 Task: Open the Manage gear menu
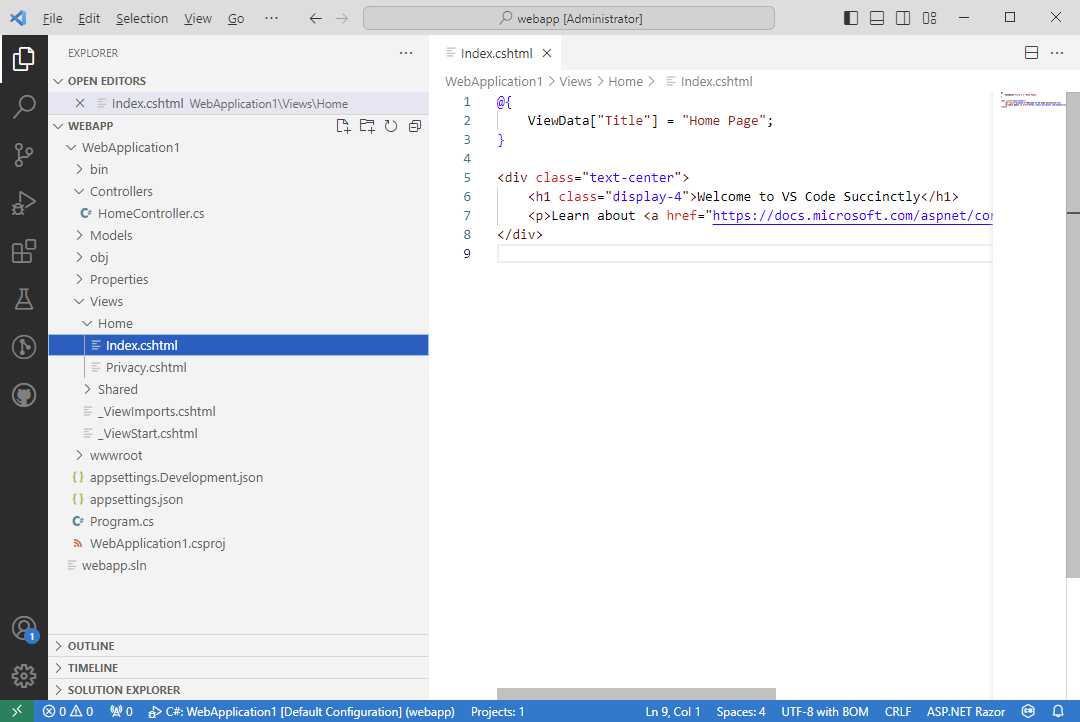pos(23,676)
